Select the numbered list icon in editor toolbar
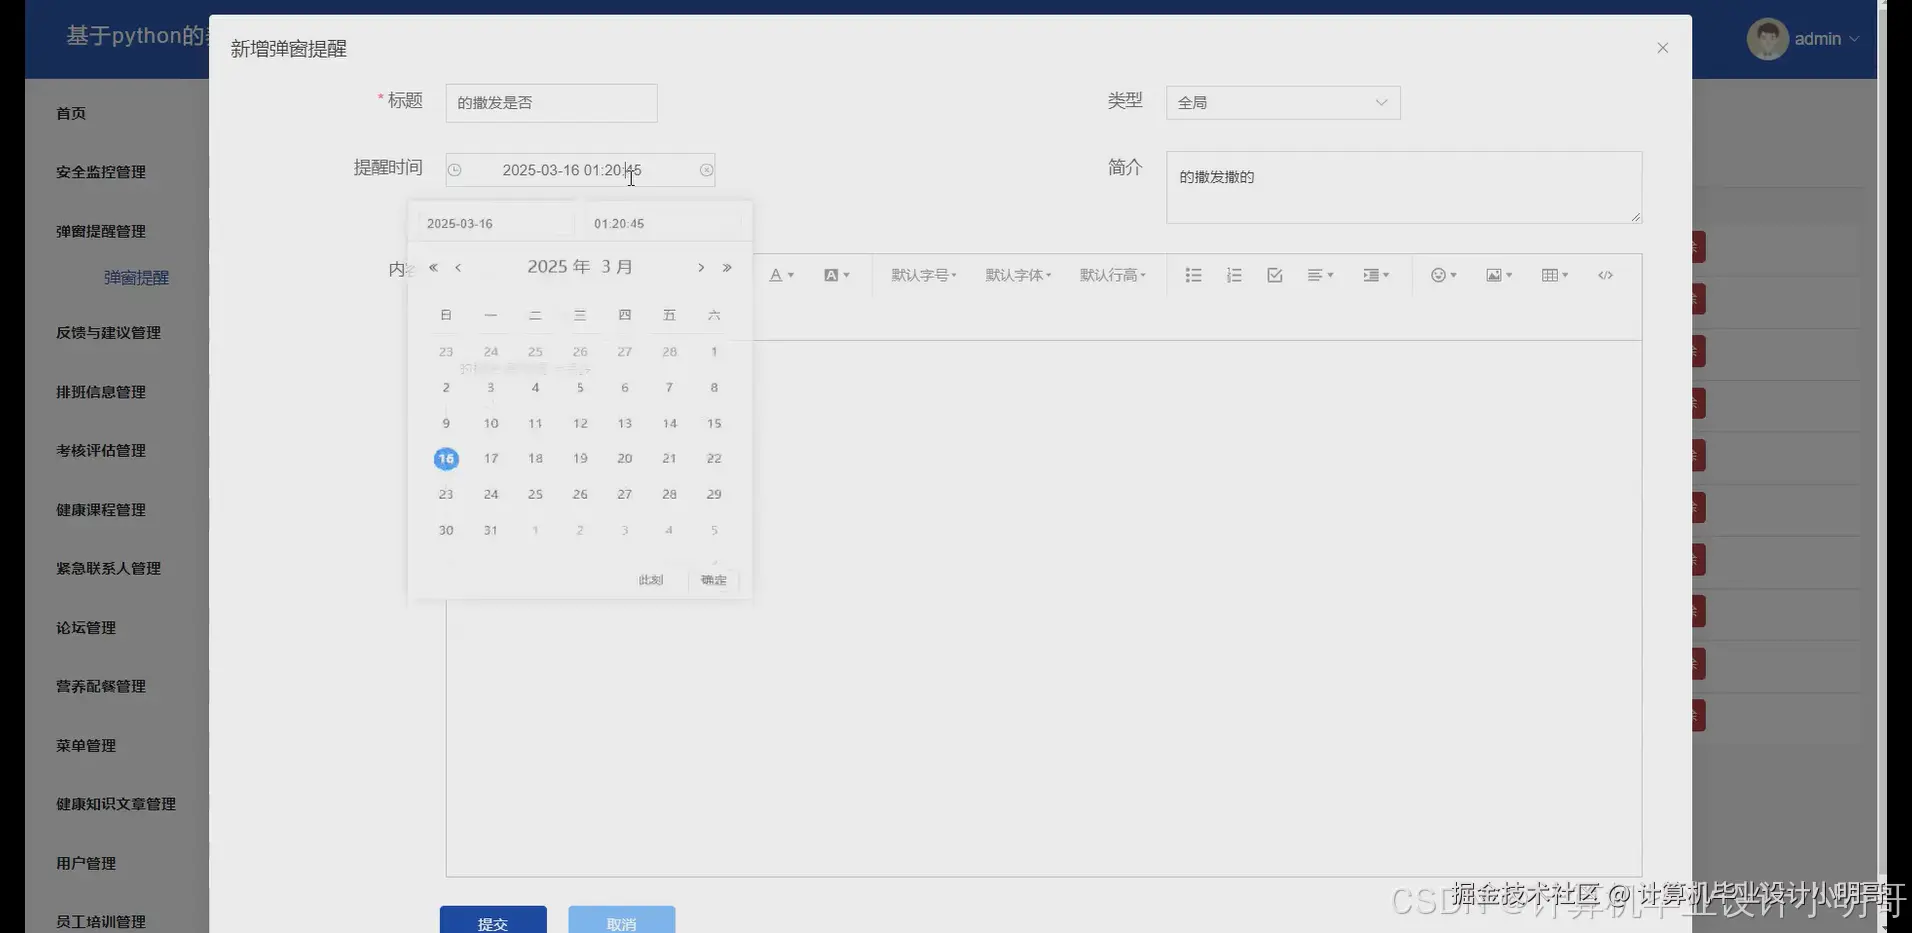Viewport: 1912px width, 933px height. tap(1234, 275)
